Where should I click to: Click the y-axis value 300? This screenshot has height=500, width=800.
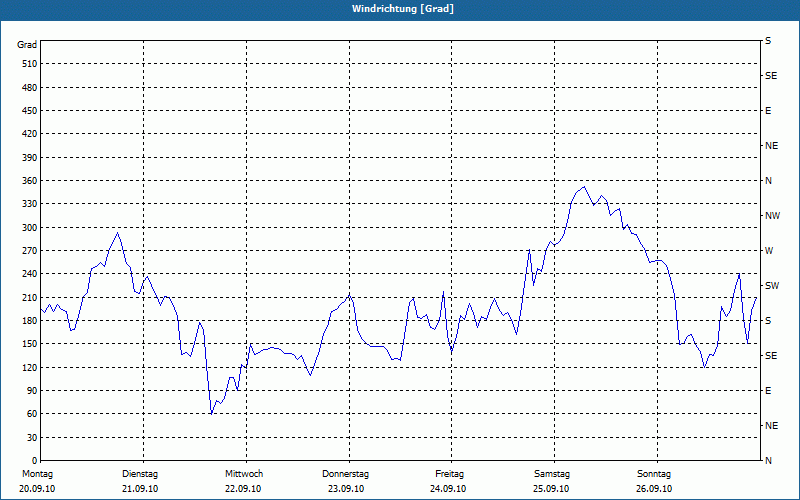[30, 228]
